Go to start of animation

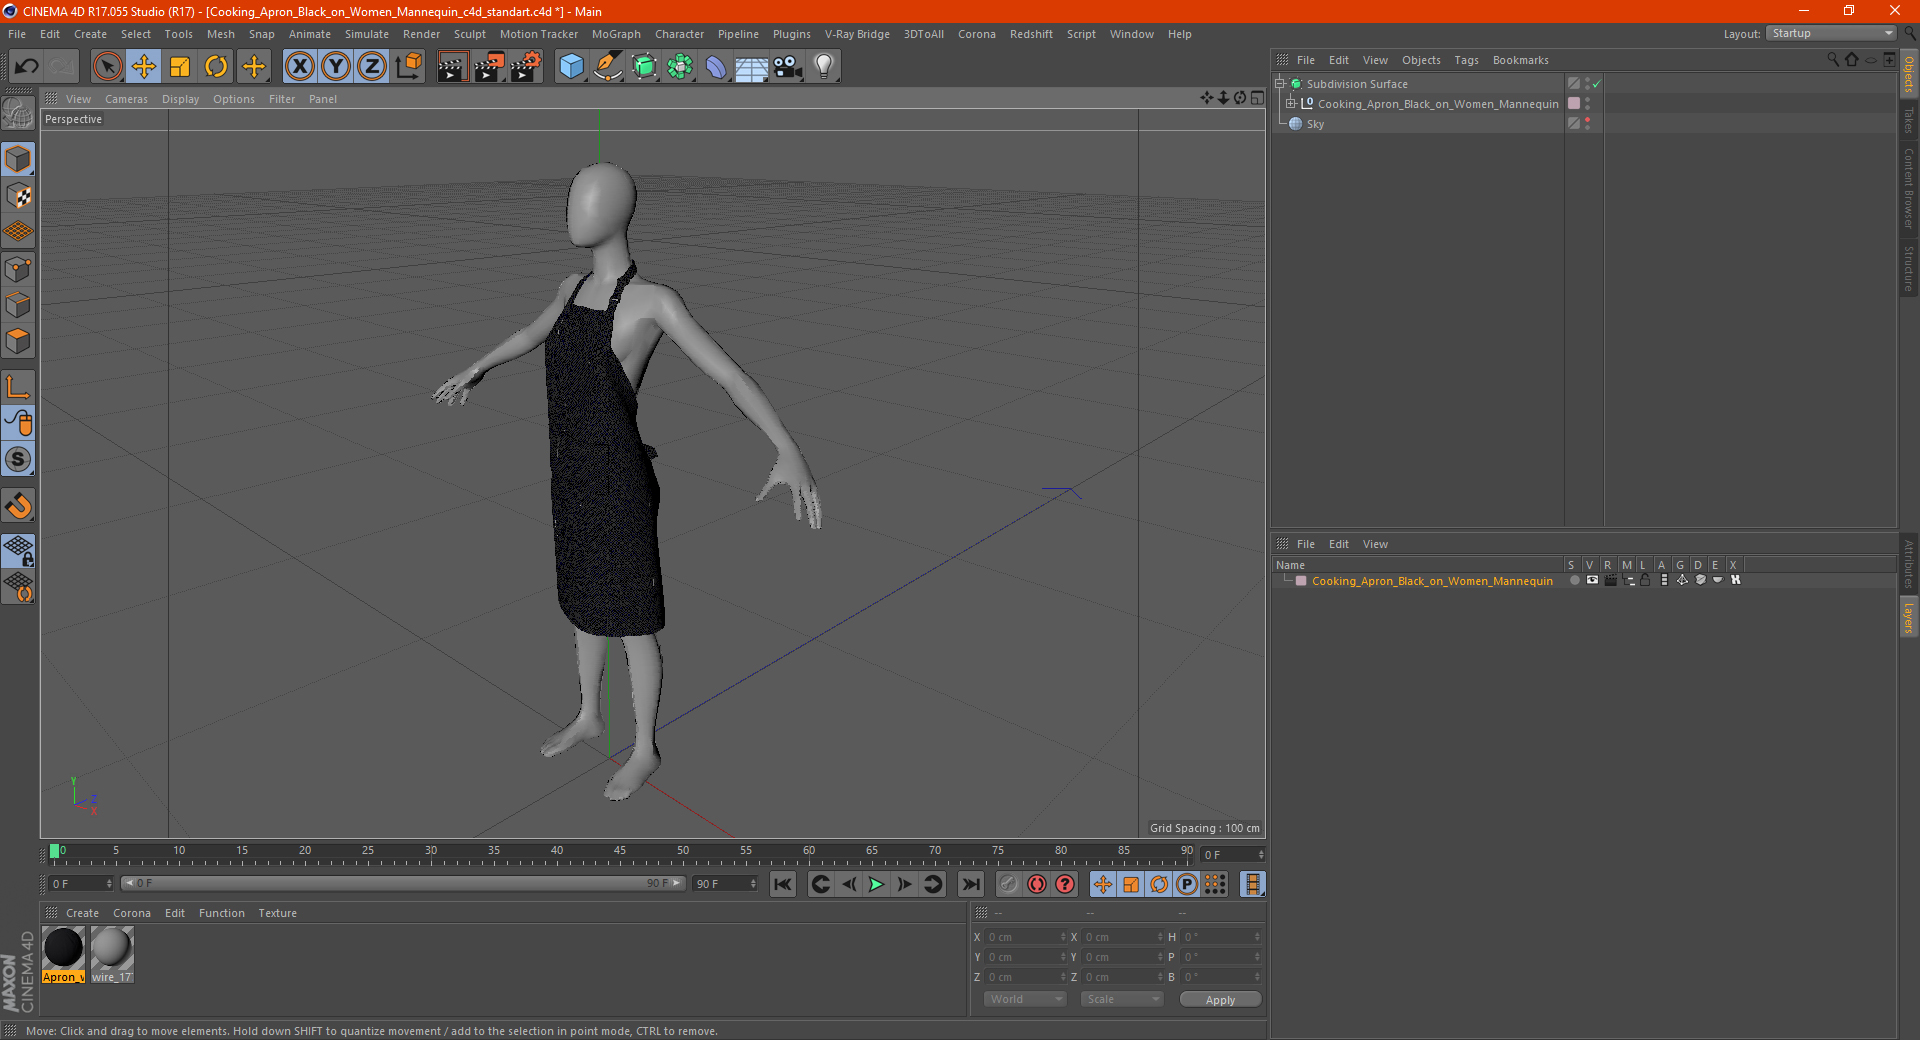click(x=783, y=884)
